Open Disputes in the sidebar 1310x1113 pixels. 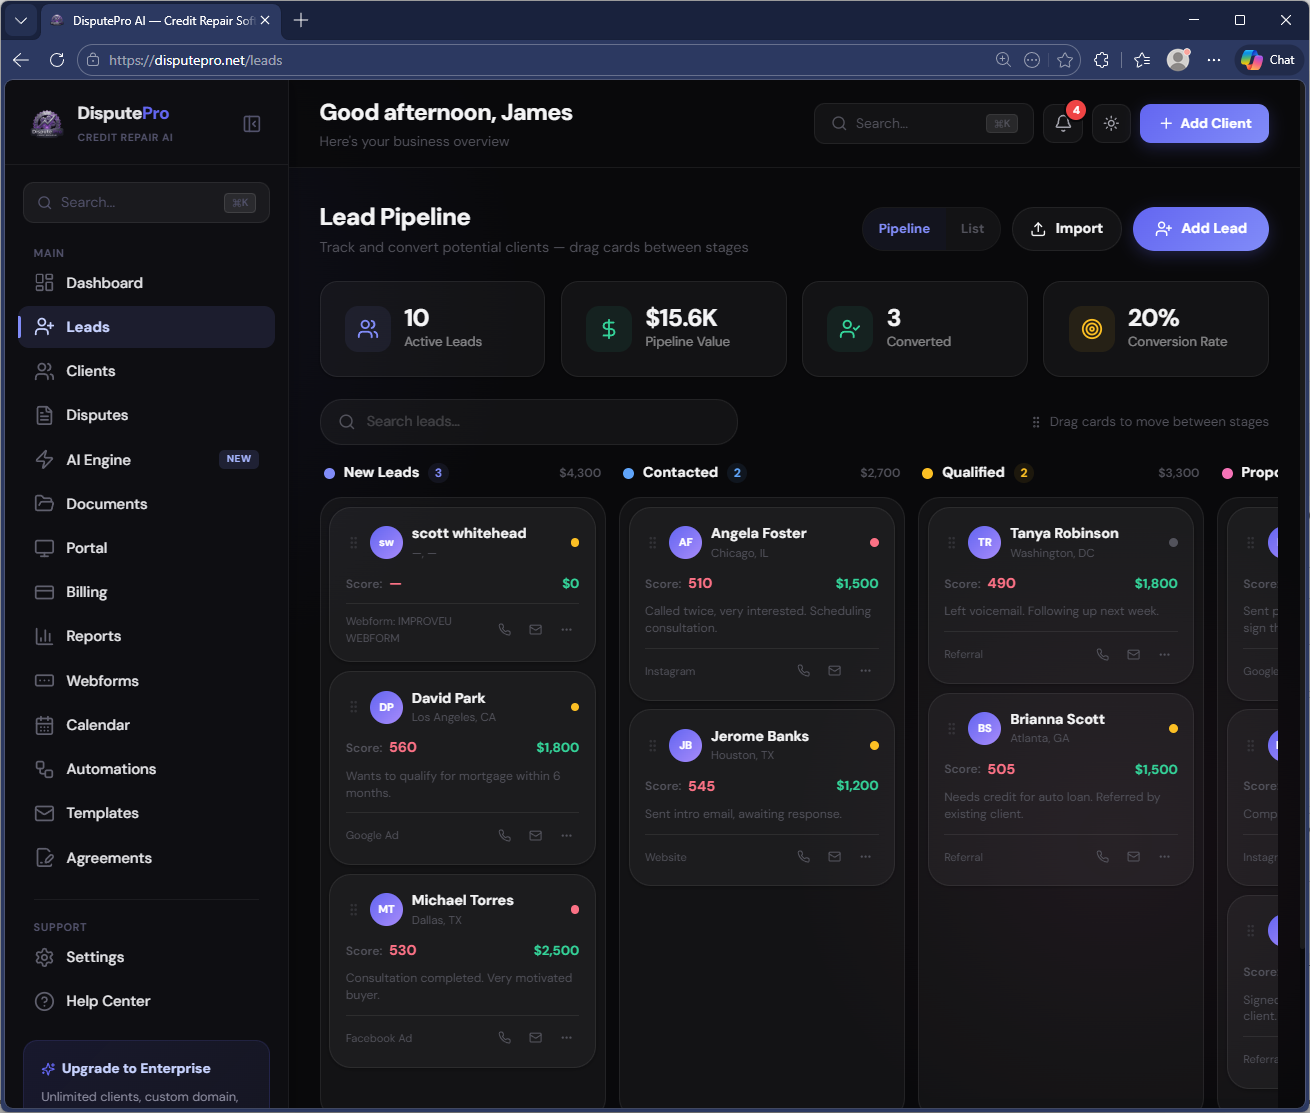97,415
